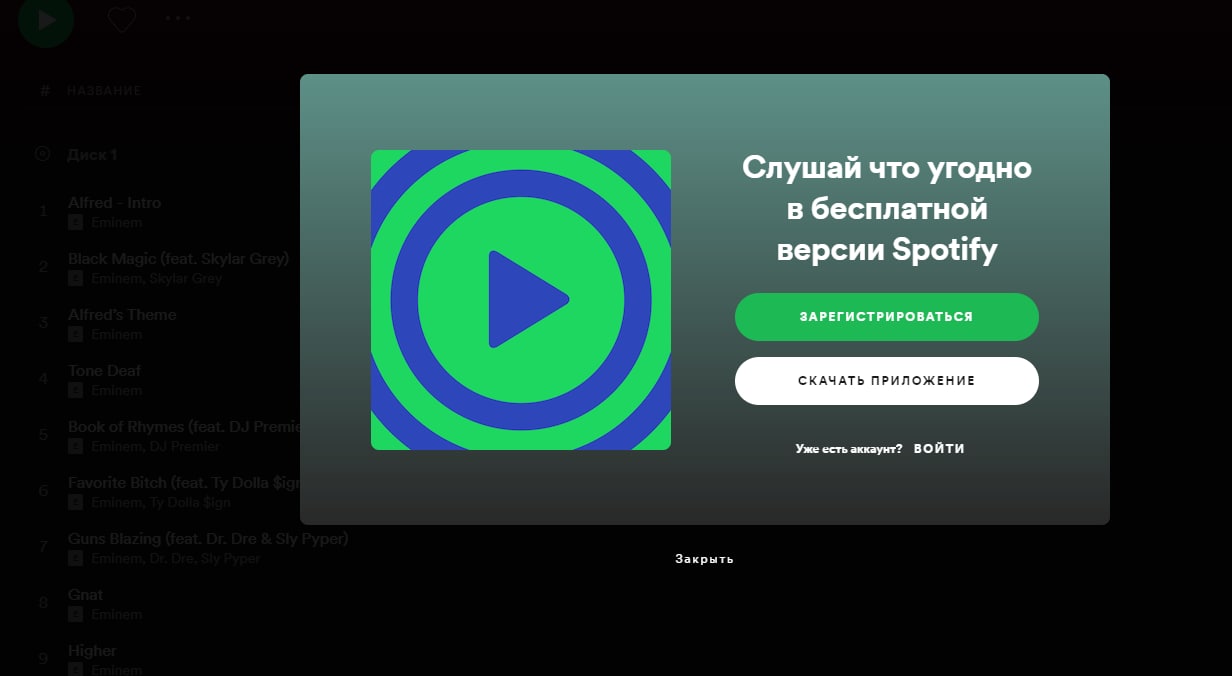Select the track Higher
Screen dimensions: 1232x676
coord(92,650)
